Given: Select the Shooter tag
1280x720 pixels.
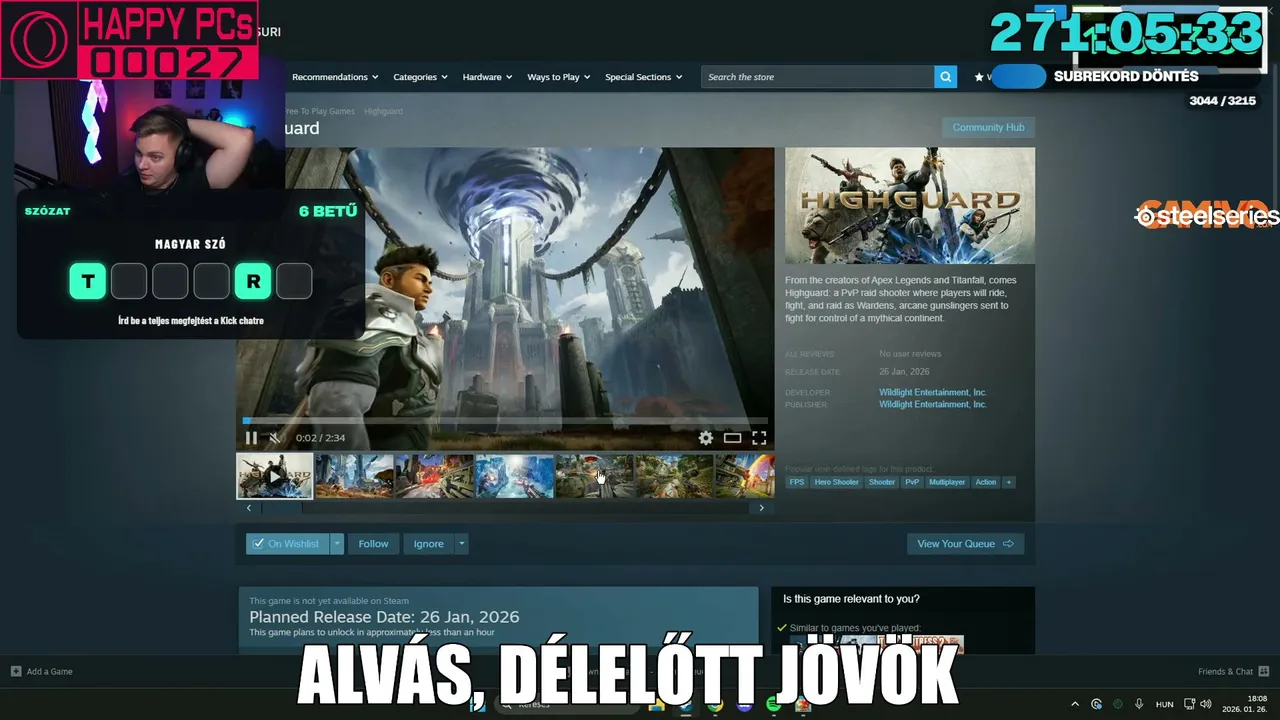Looking at the screenshot, I should pyautogui.click(x=882, y=482).
